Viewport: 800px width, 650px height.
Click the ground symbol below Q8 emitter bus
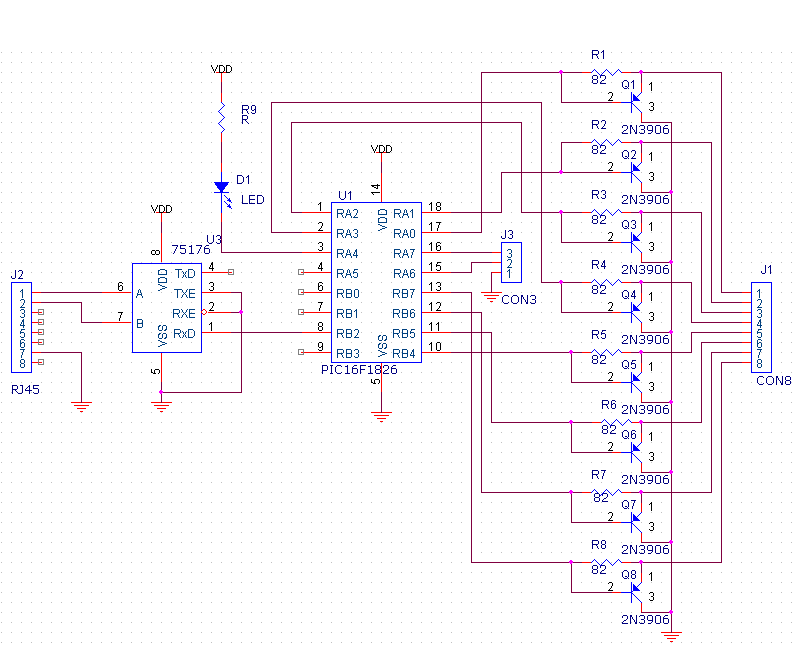[671, 637]
